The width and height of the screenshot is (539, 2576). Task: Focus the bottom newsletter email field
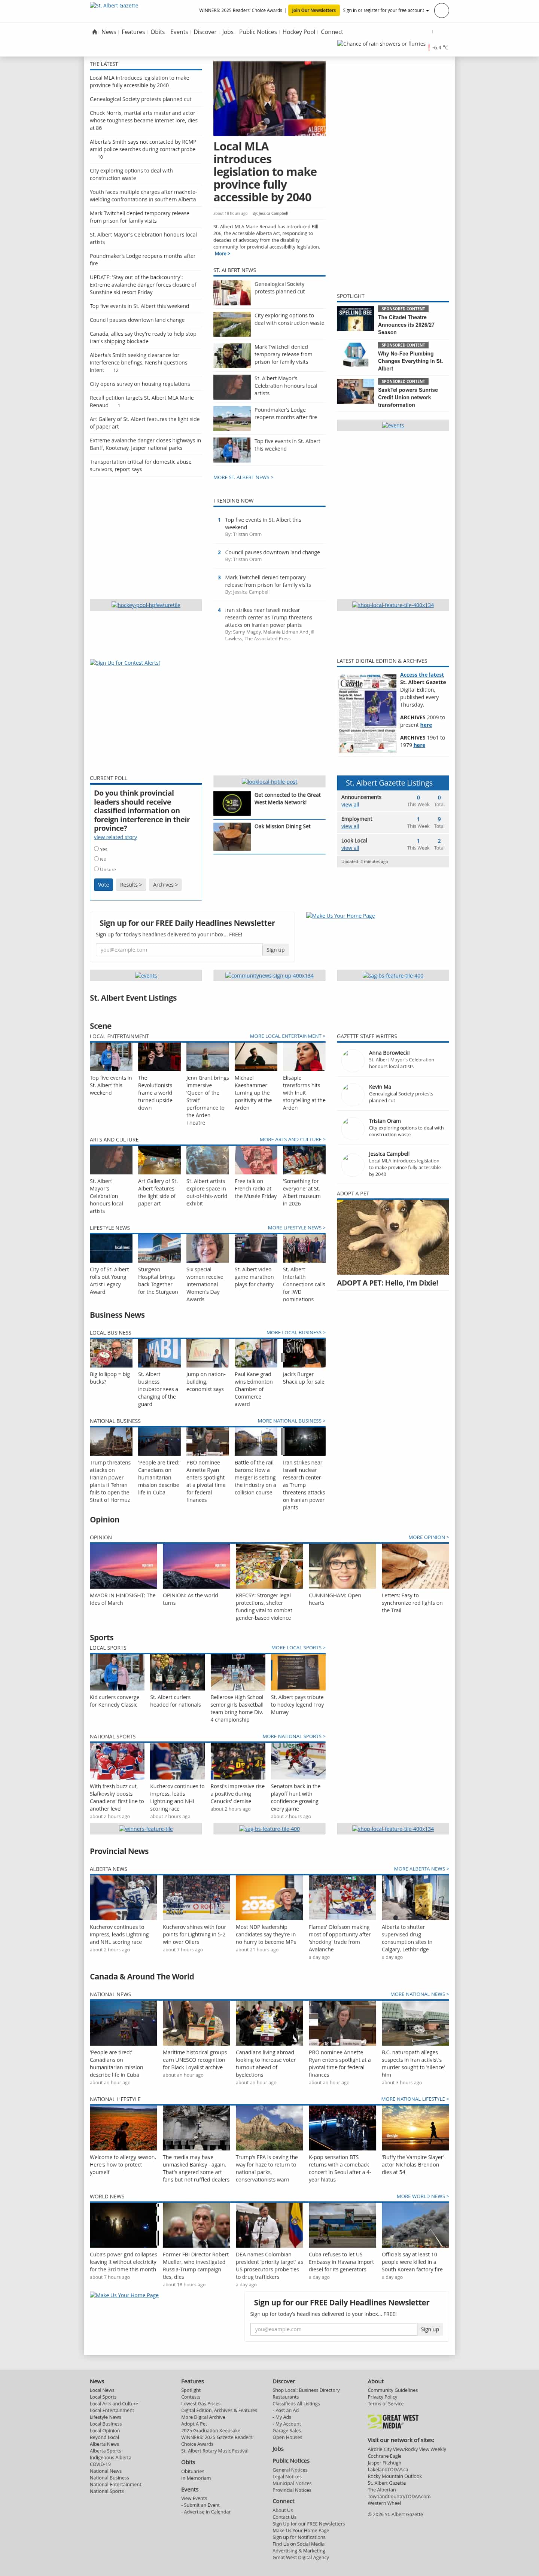click(x=333, y=2329)
